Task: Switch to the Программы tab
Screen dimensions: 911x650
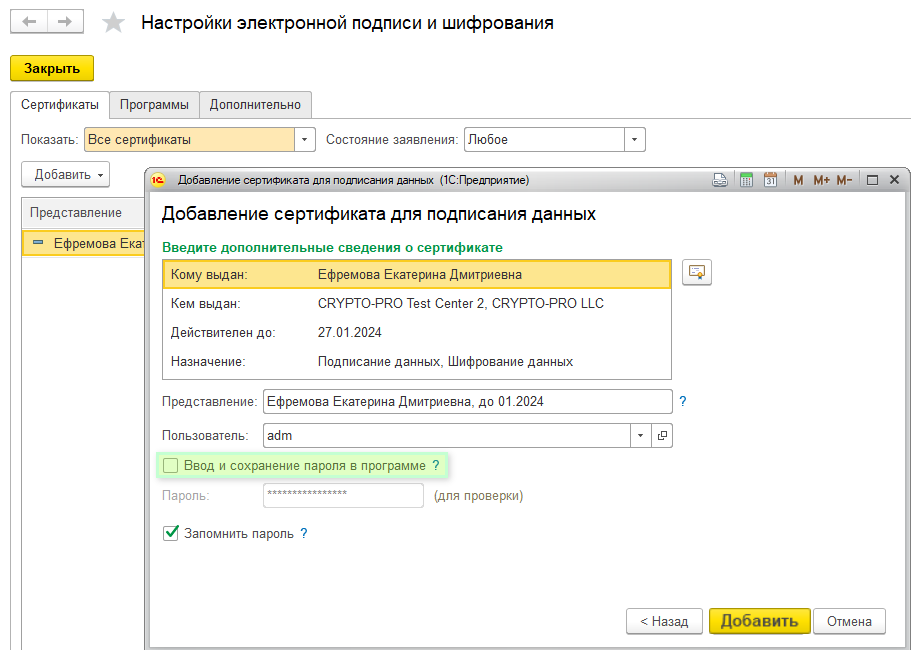Action: tap(154, 104)
